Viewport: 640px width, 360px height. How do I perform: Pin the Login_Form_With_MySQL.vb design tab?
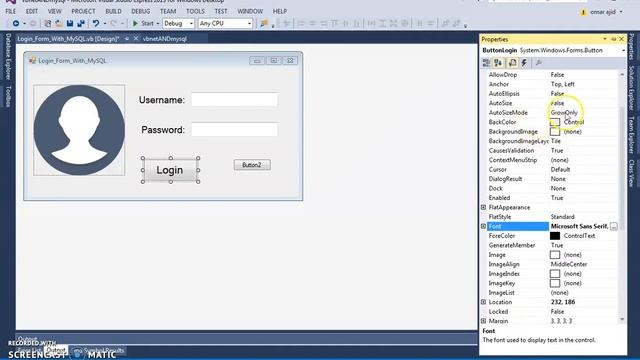click(127, 39)
